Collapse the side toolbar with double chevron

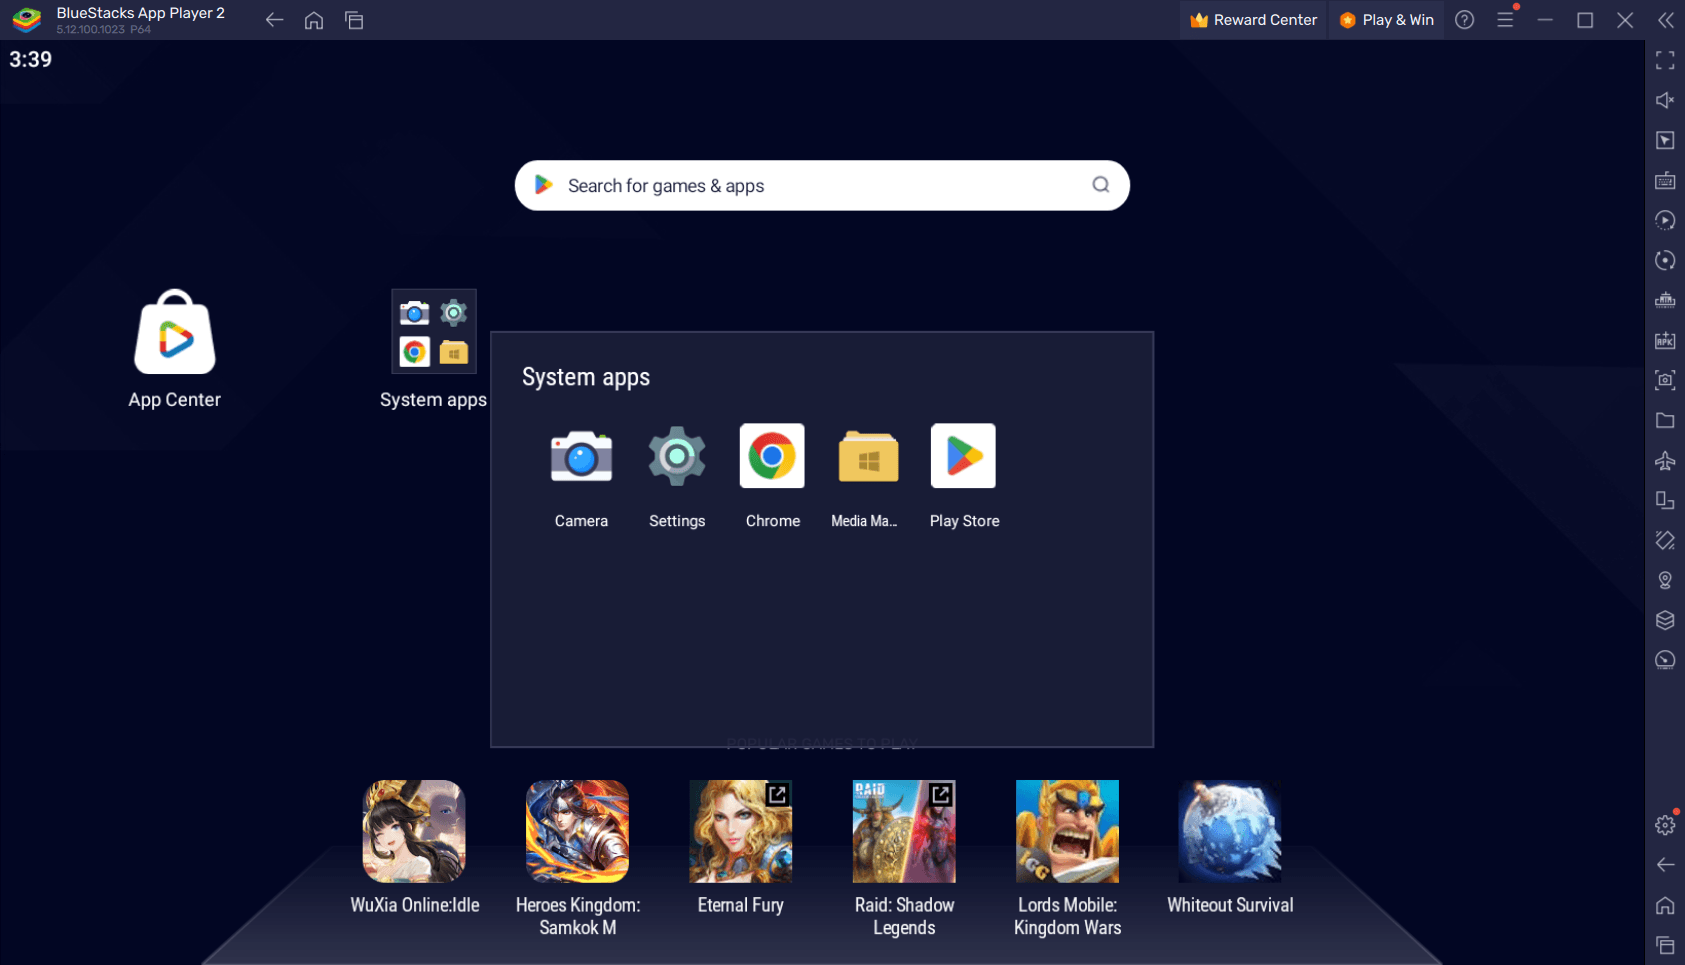[1665, 20]
